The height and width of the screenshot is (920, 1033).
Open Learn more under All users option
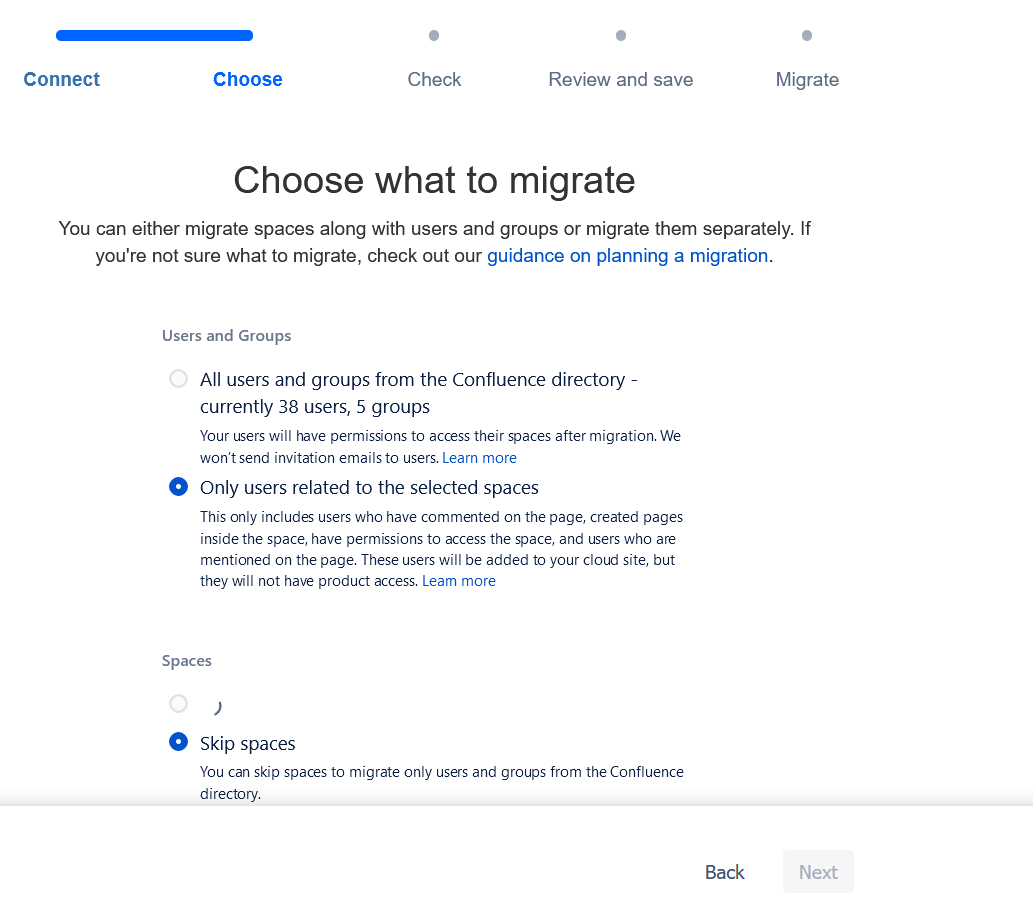pos(479,457)
